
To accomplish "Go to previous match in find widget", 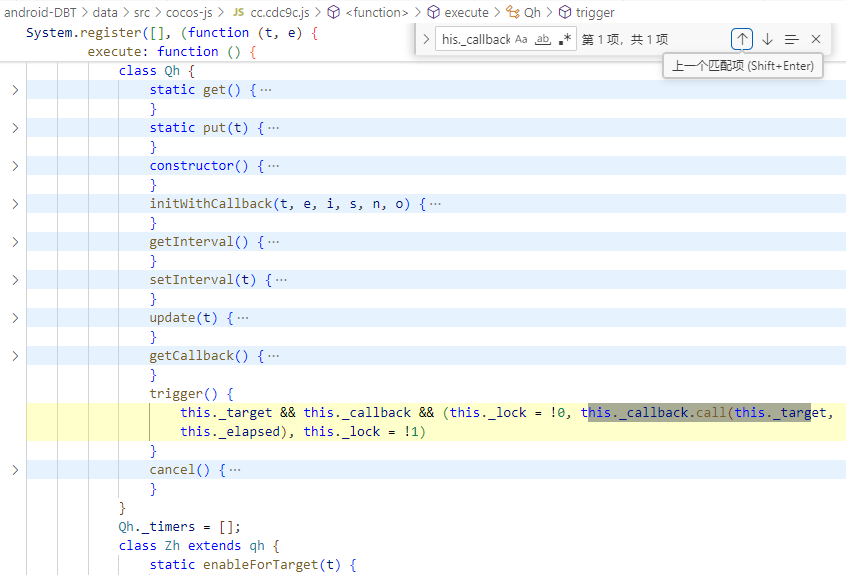I will pyautogui.click(x=742, y=39).
